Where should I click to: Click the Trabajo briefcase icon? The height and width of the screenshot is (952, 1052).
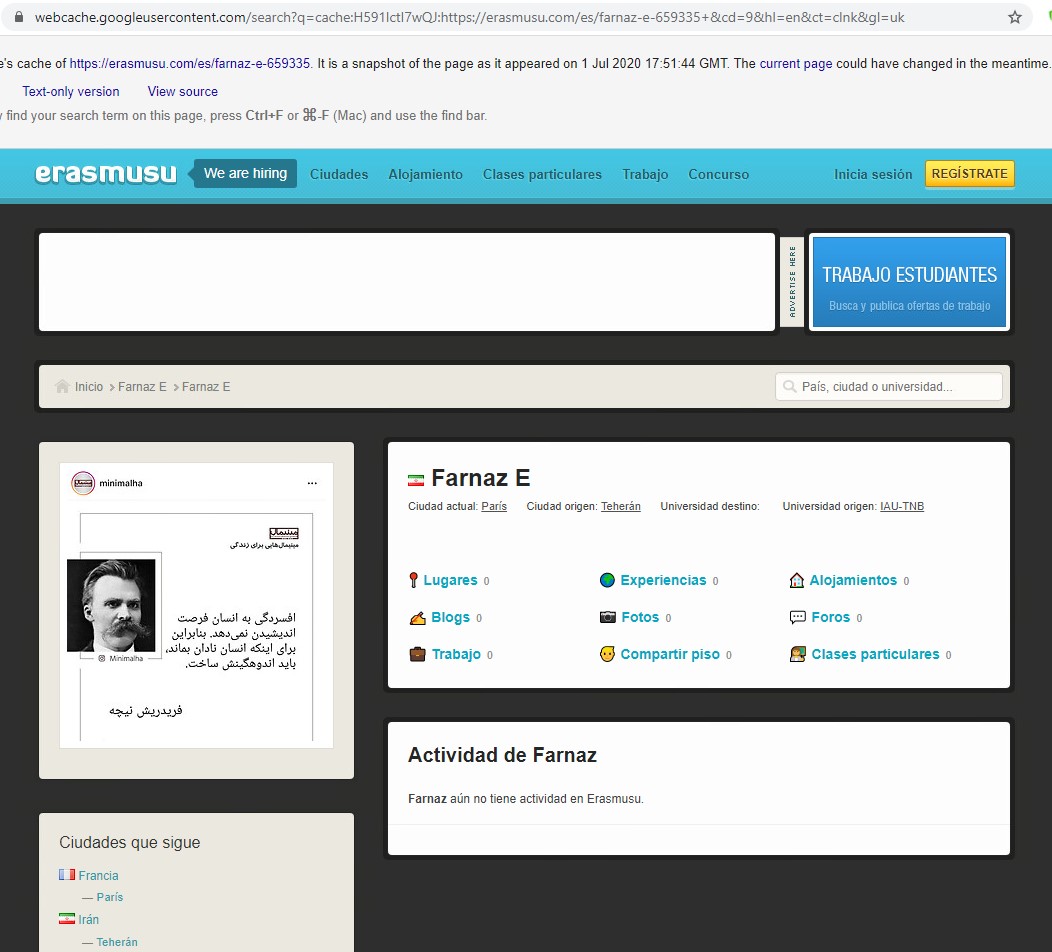pos(417,655)
